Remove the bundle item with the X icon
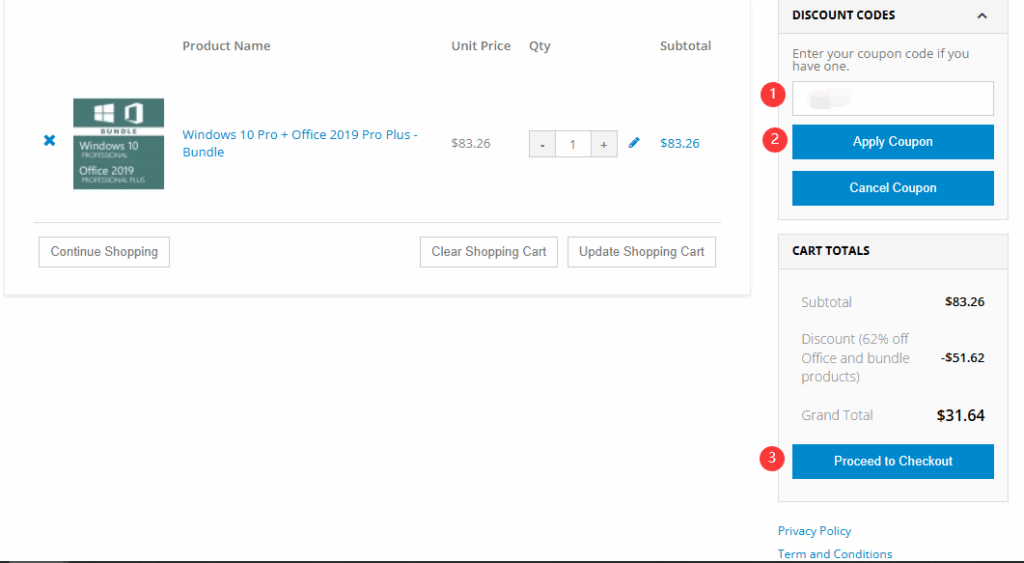The height and width of the screenshot is (563, 1024). 50,140
